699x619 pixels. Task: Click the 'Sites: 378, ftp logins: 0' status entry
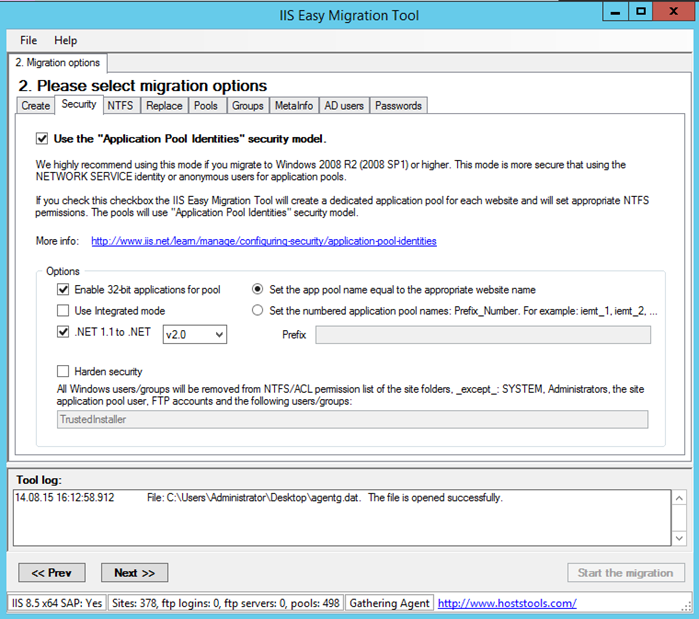pos(226,603)
